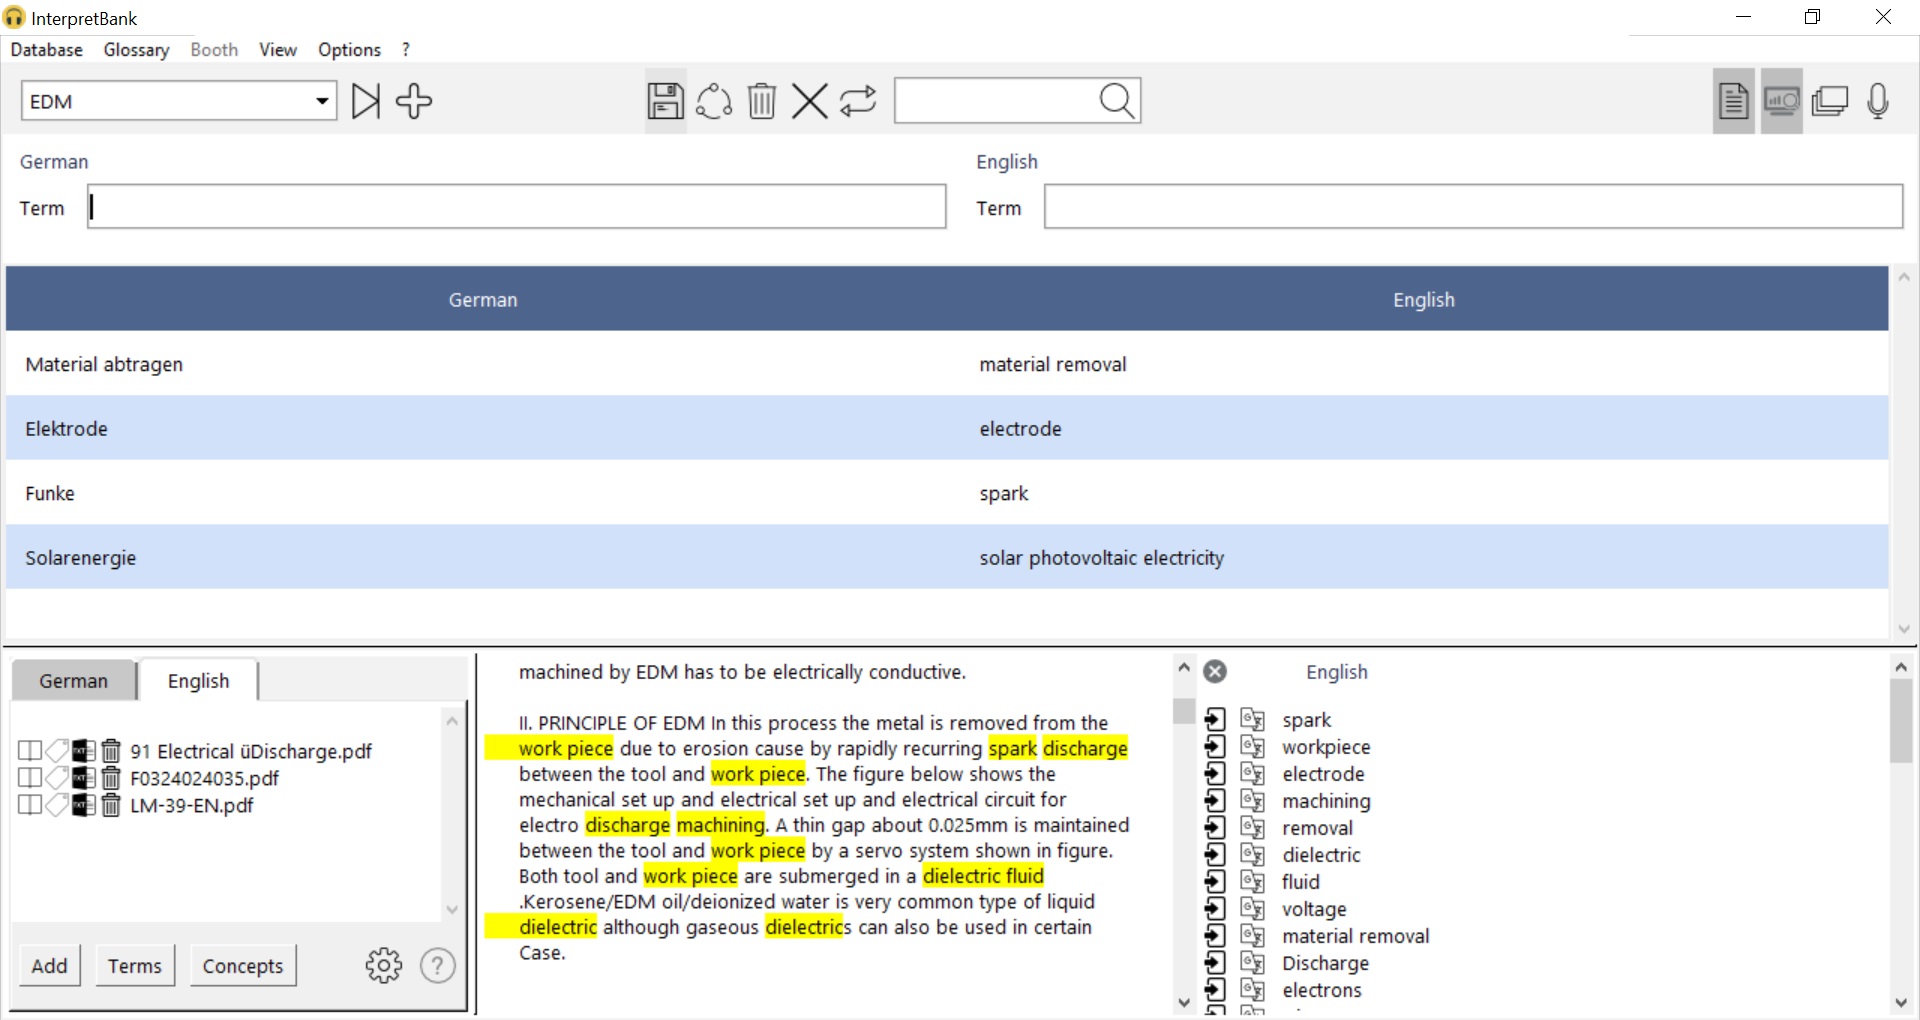Click the Terms button
Image resolution: width=1920 pixels, height=1020 pixels.
[x=135, y=966]
